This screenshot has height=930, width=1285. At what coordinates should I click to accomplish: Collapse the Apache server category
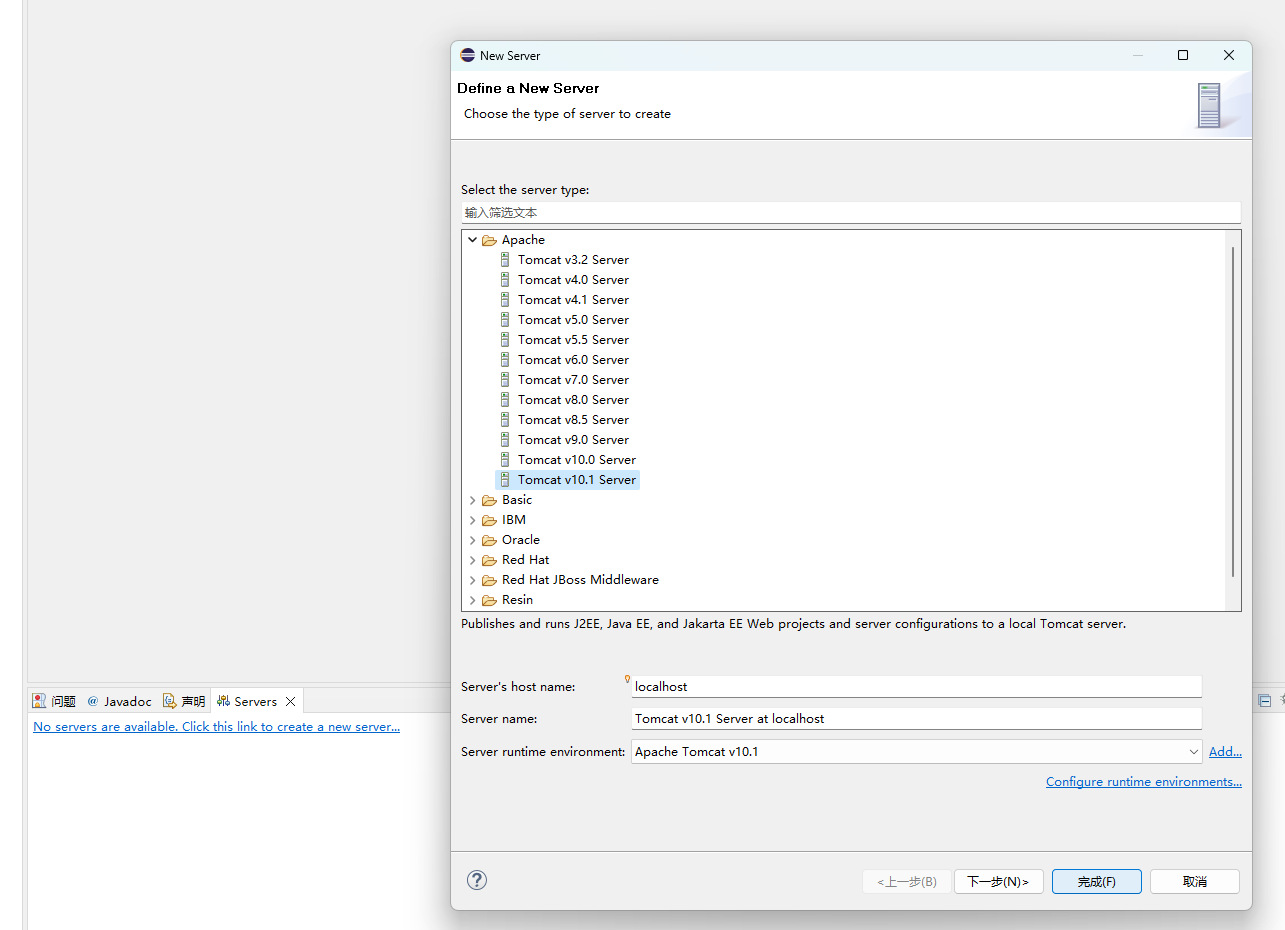click(x=473, y=240)
